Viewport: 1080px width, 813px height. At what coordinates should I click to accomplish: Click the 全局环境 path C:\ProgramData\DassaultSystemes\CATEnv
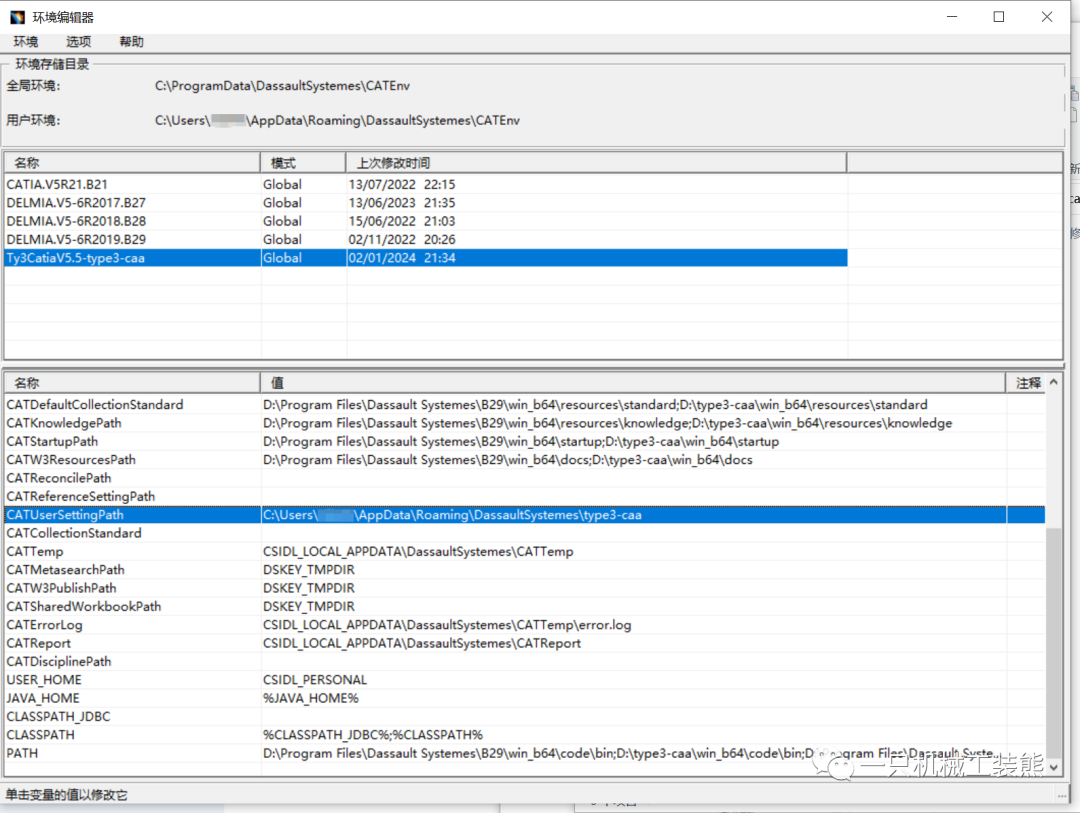(282, 85)
